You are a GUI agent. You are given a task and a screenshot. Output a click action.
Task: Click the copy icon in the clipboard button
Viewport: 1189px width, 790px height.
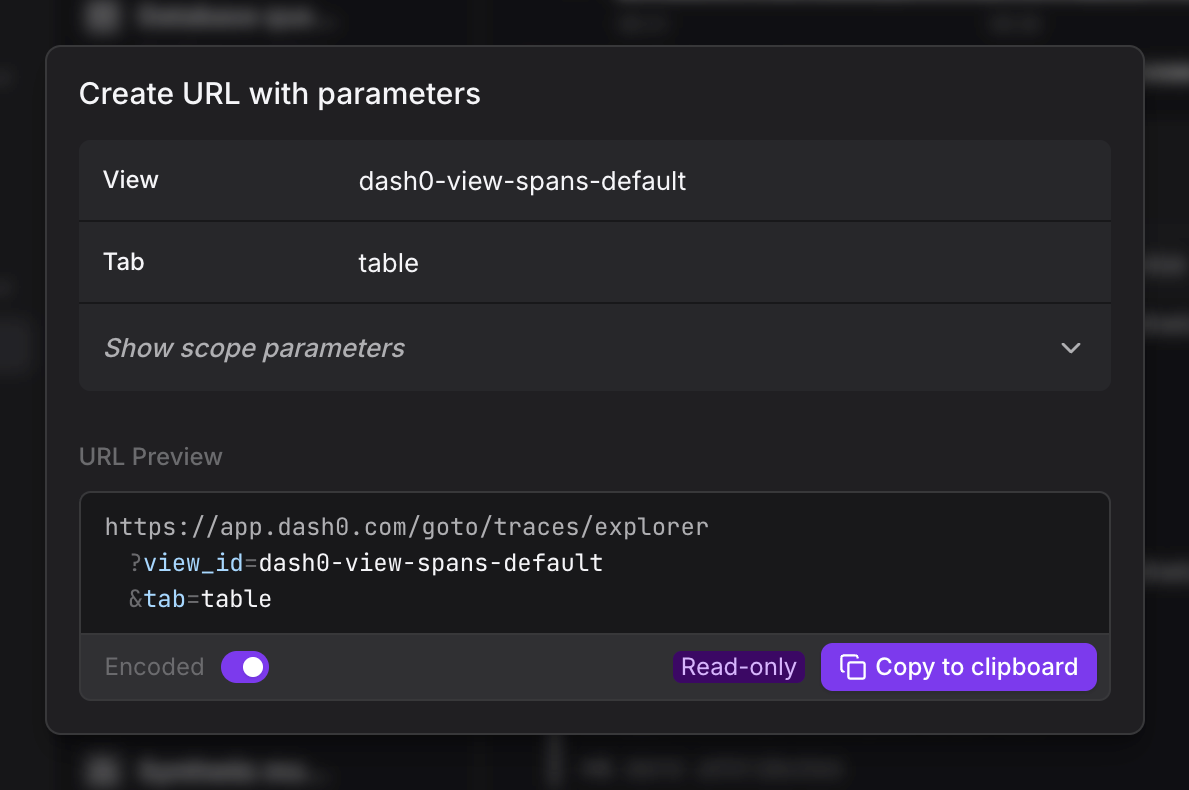pyautogui.click(x=852, y=667)
